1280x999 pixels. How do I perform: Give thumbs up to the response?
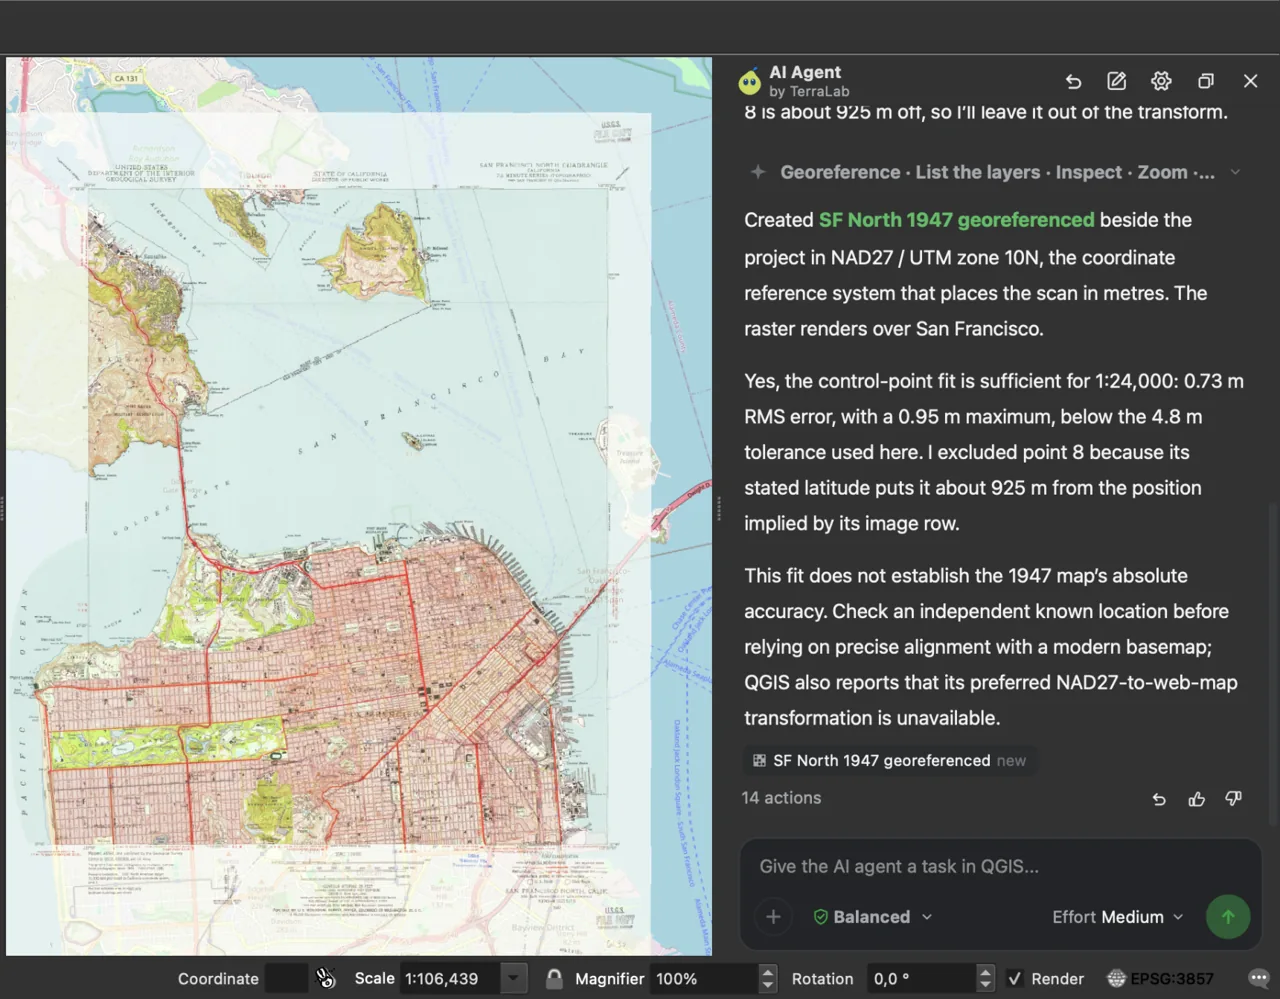click(x=1196, y=799)
